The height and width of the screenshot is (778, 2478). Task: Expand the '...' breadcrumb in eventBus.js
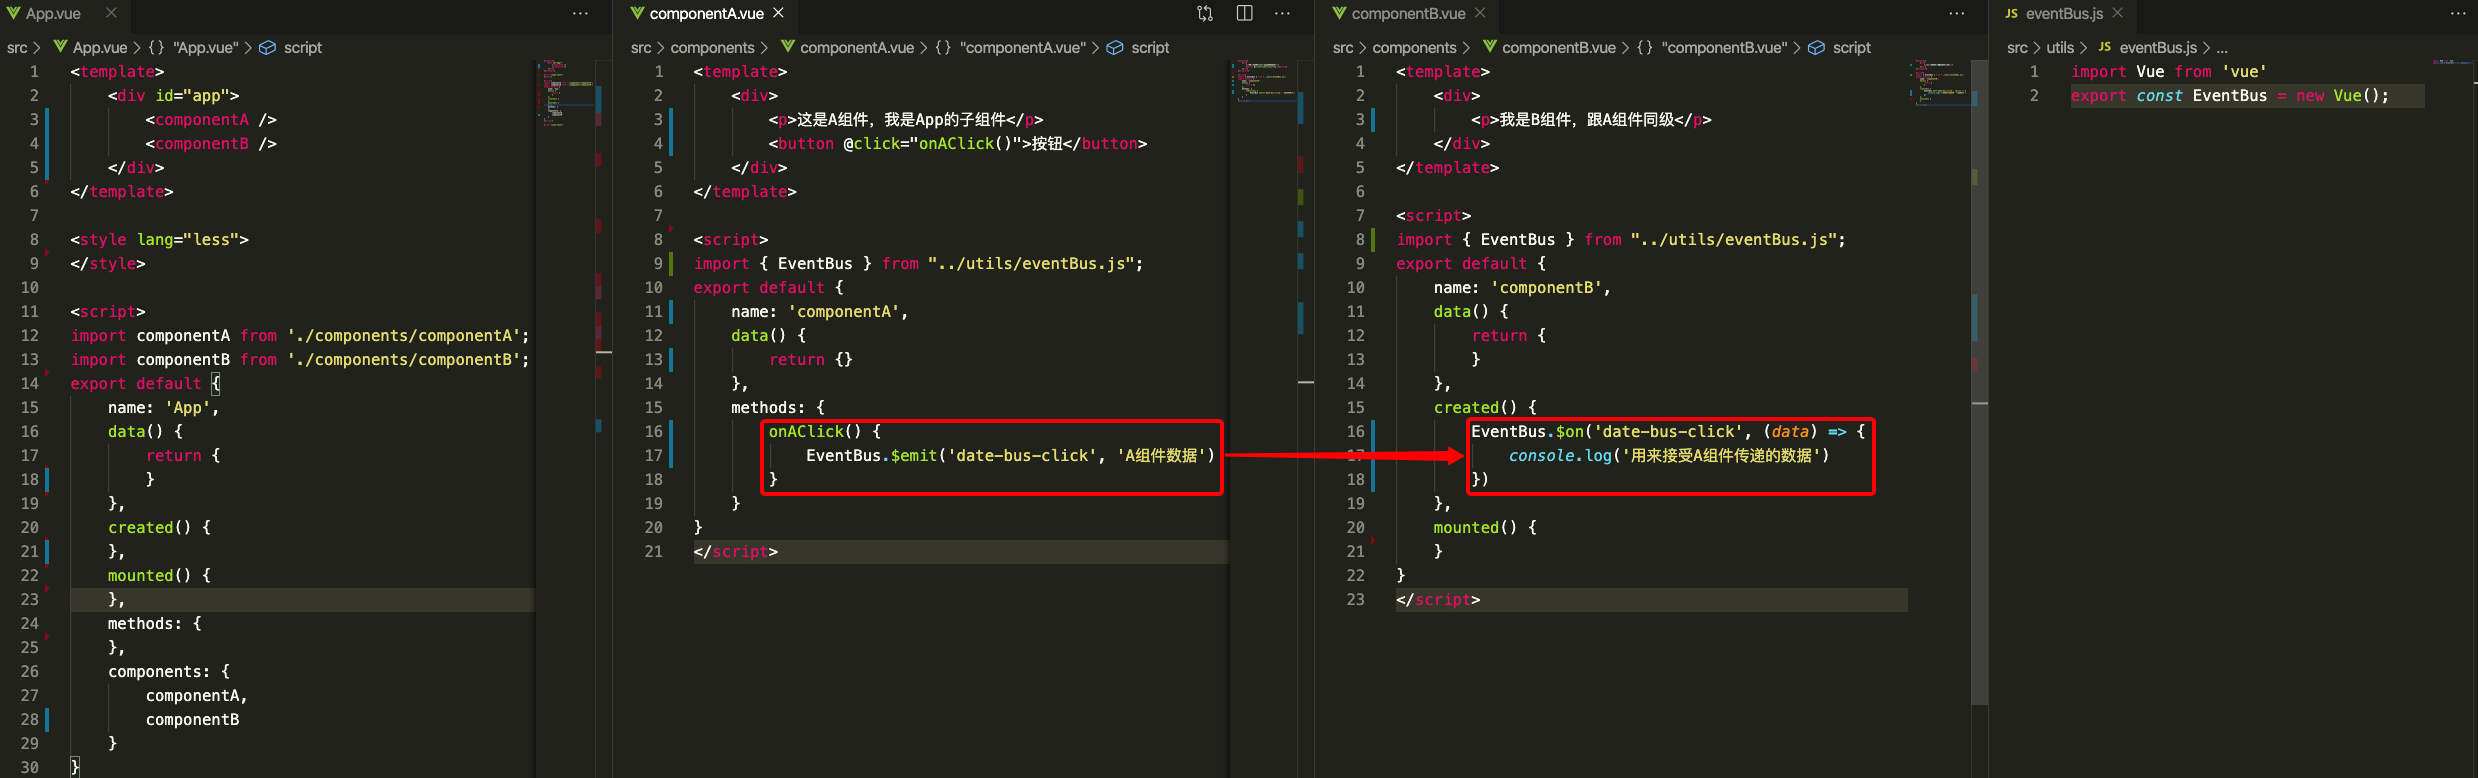point(2221,47)
